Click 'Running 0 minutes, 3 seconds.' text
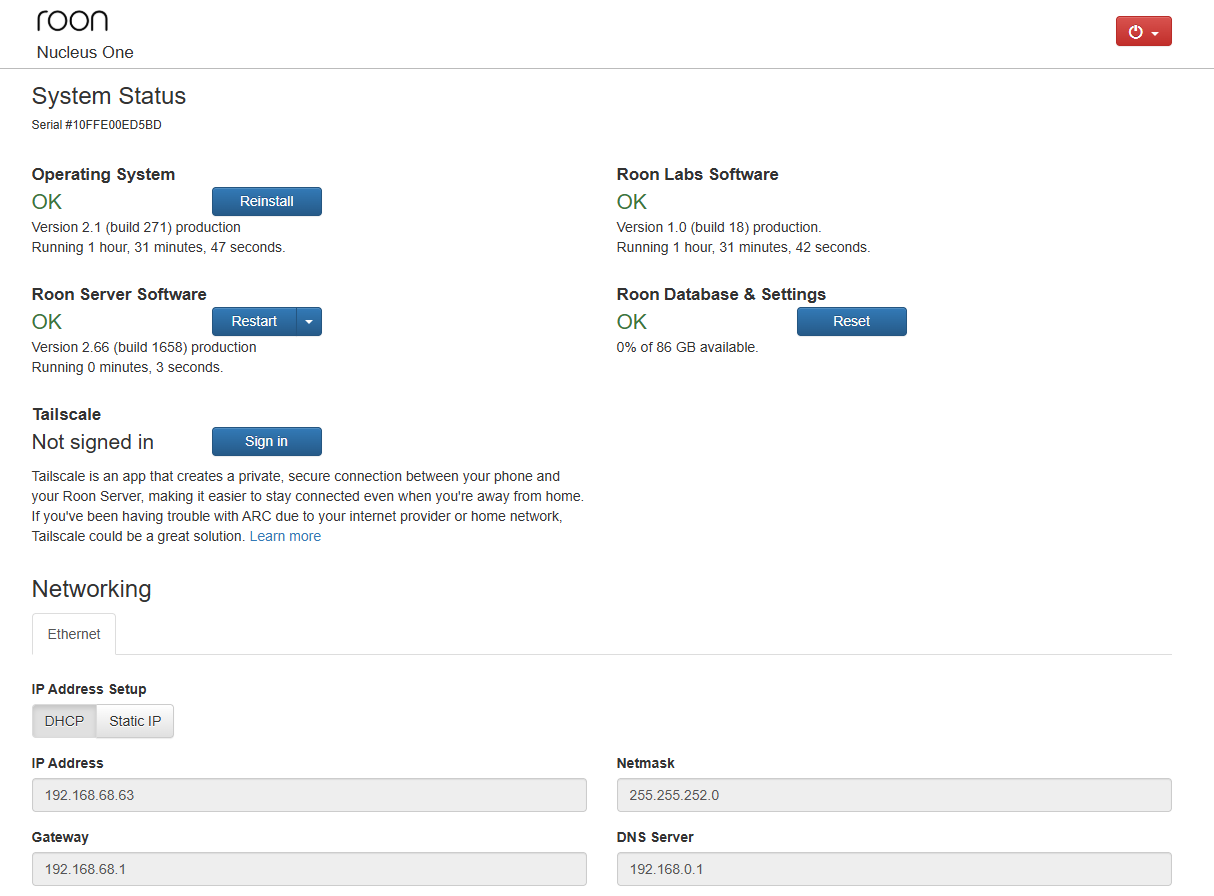The image size is (1214, 896). (x=127, y=367)
